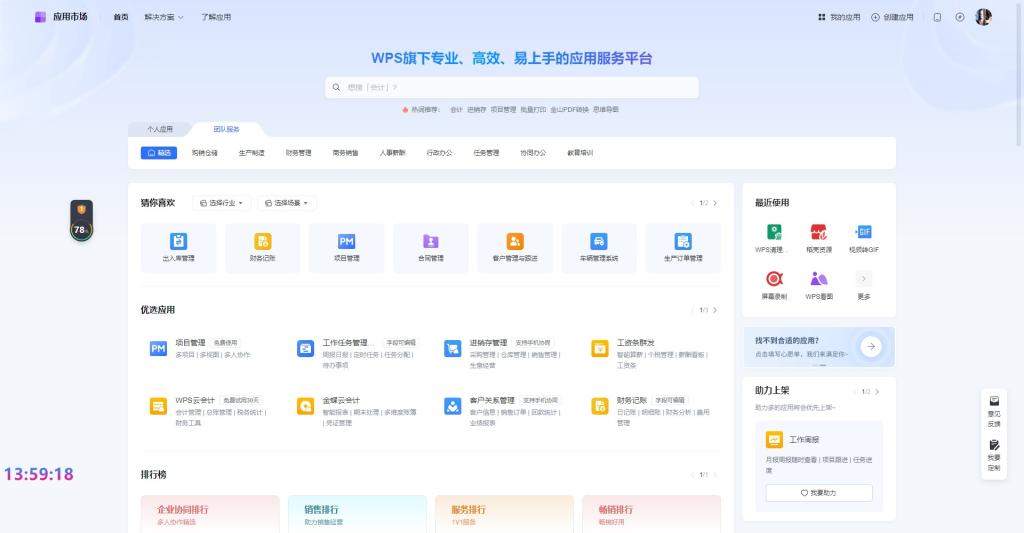Open WPS云会计 app icon
The image size is (1024, 533).
[158, 406]
